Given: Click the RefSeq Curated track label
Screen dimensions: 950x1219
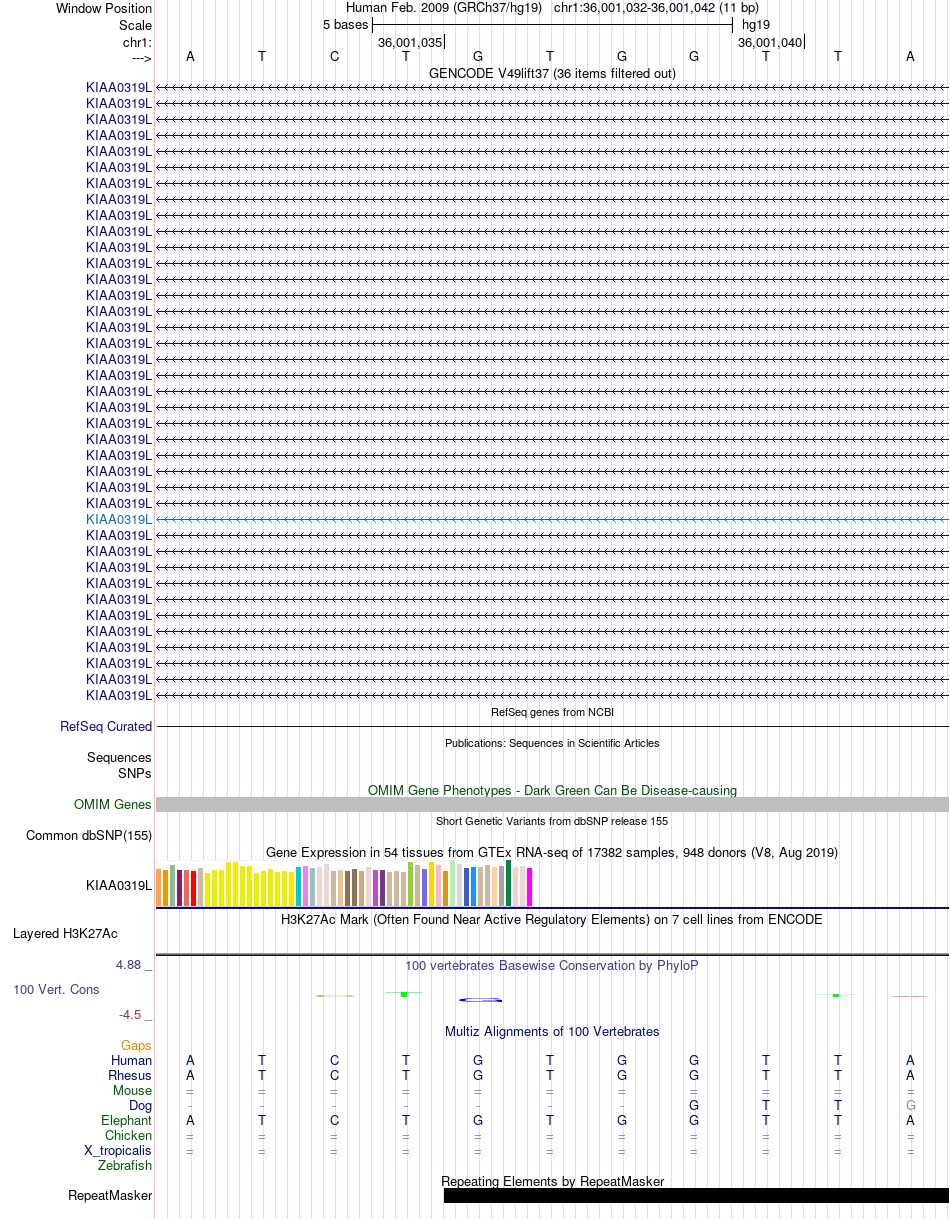Looking at the screenshot, I should pyautogui.click(x=106, y=727).
